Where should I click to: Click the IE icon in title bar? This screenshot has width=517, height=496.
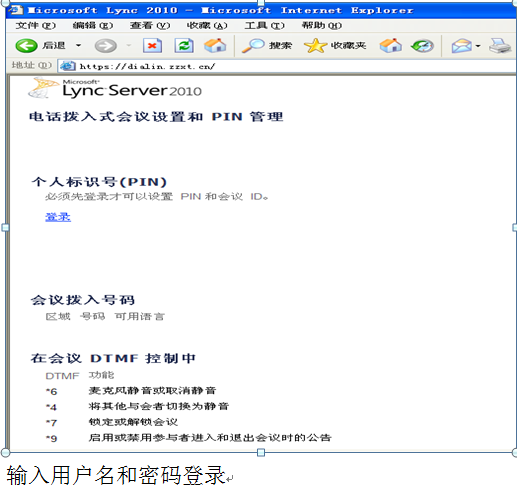(15, 10)
